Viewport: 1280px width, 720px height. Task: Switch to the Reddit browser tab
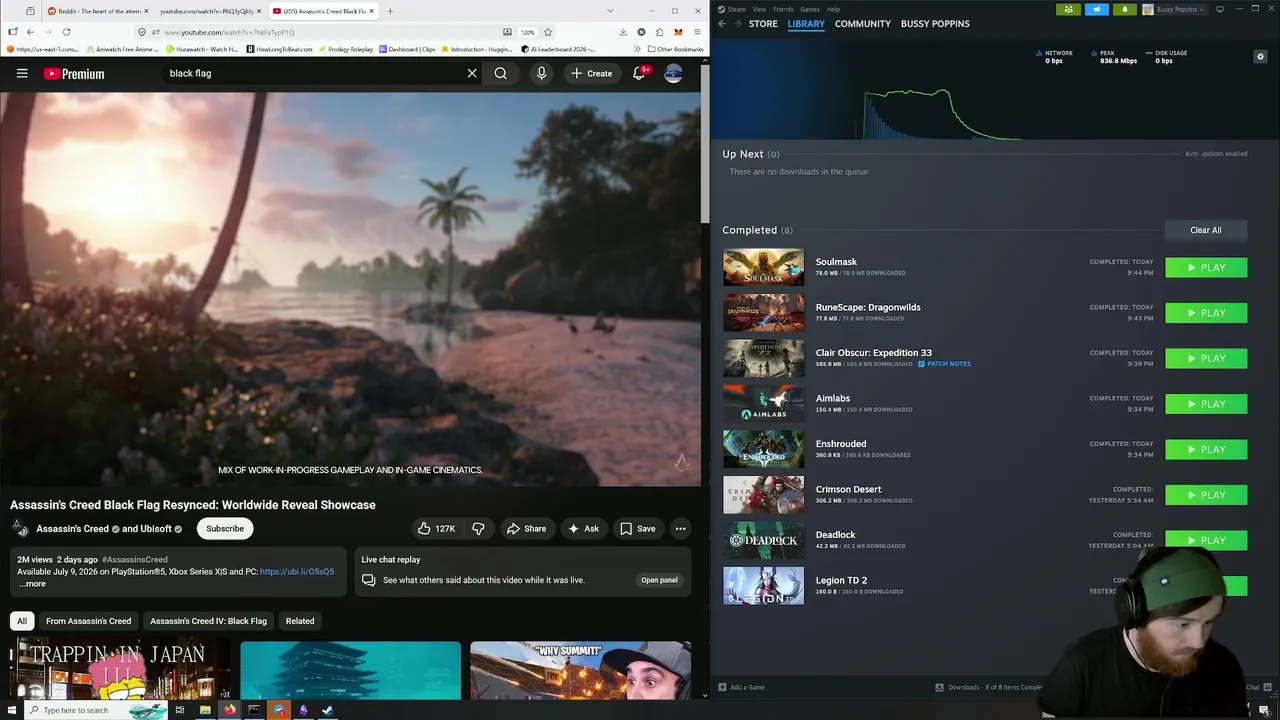96,11
